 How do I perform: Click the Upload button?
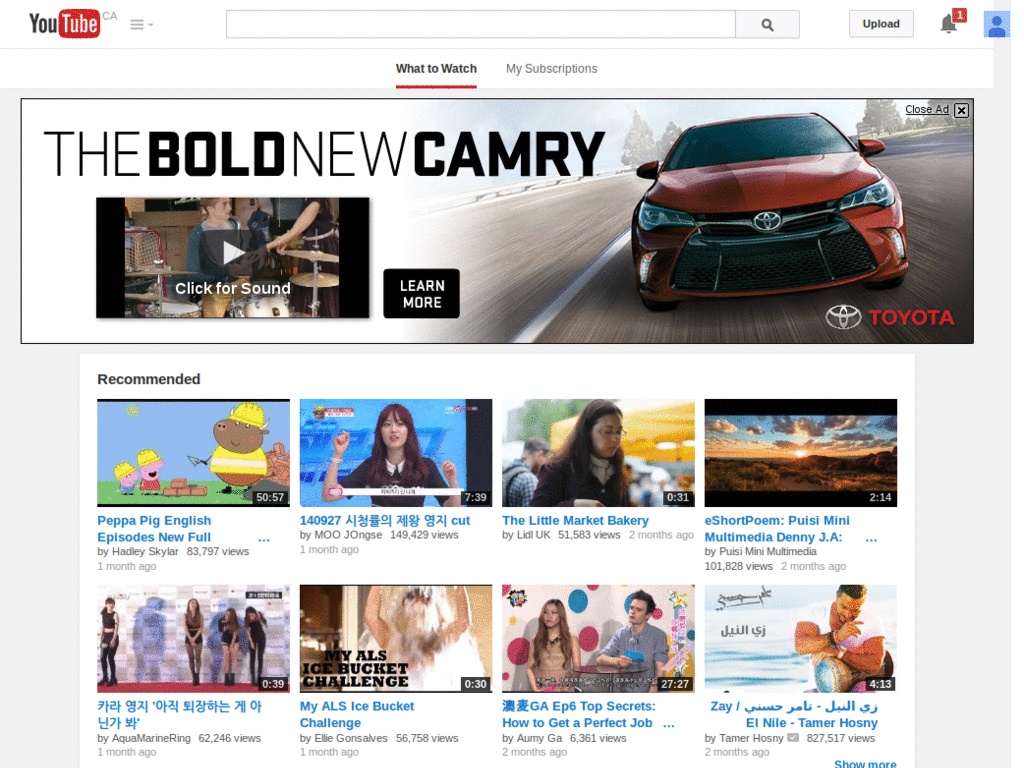point(881,24)
